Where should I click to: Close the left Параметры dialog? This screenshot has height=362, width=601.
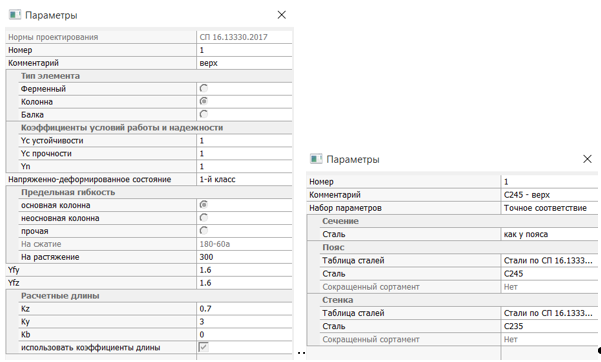click(282, 15)
